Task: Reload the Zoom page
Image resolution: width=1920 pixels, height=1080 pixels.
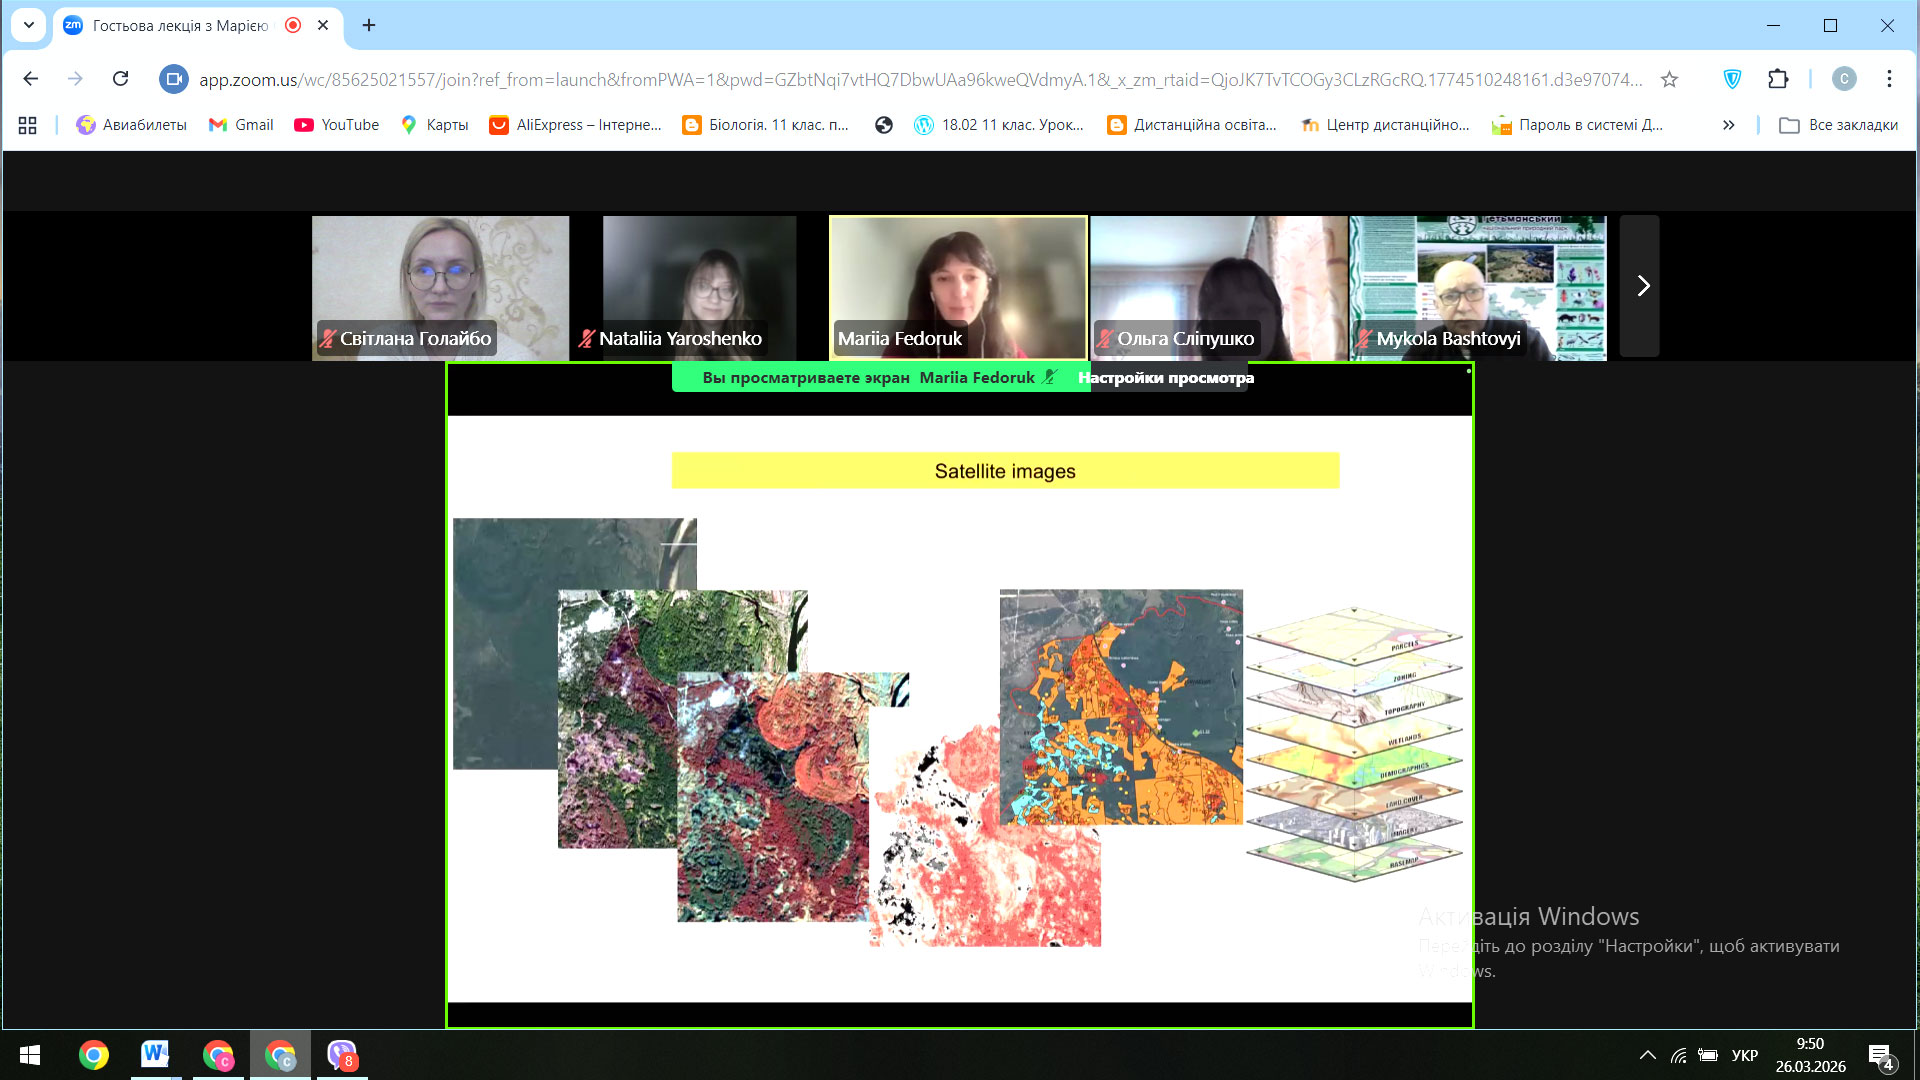Action: (120, 79)
